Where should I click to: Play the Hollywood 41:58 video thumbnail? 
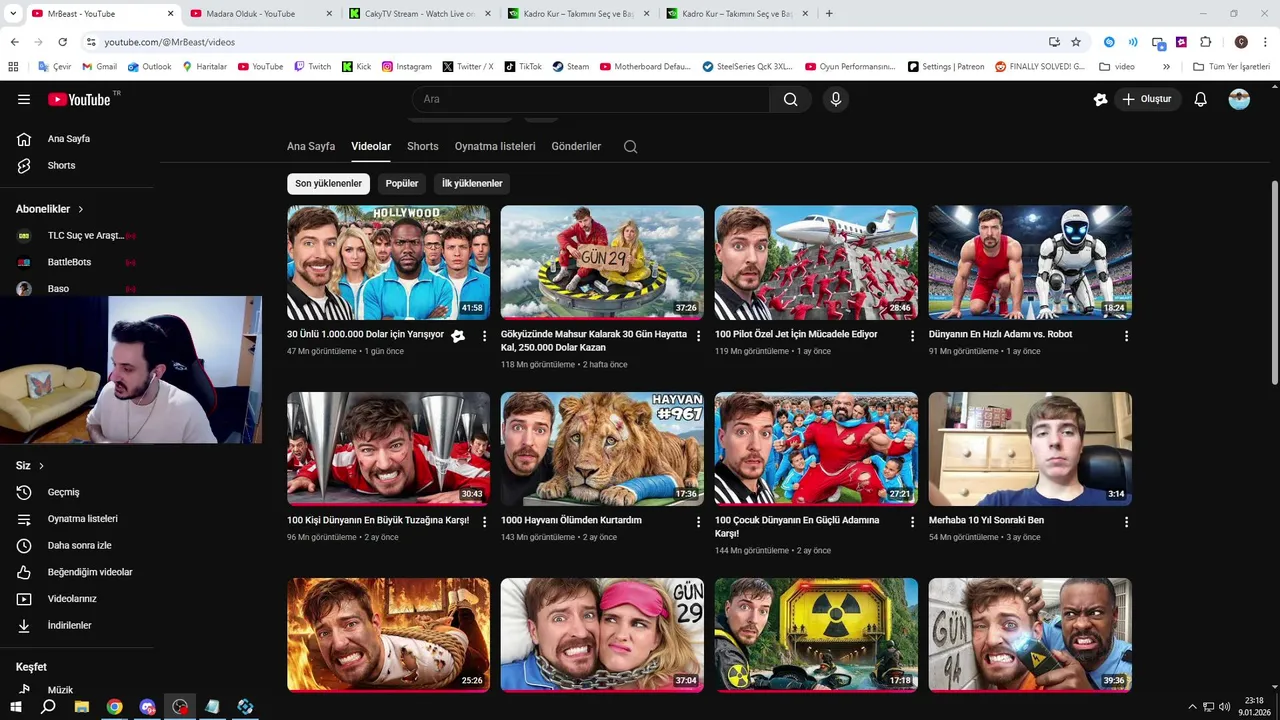click(388, 263)
